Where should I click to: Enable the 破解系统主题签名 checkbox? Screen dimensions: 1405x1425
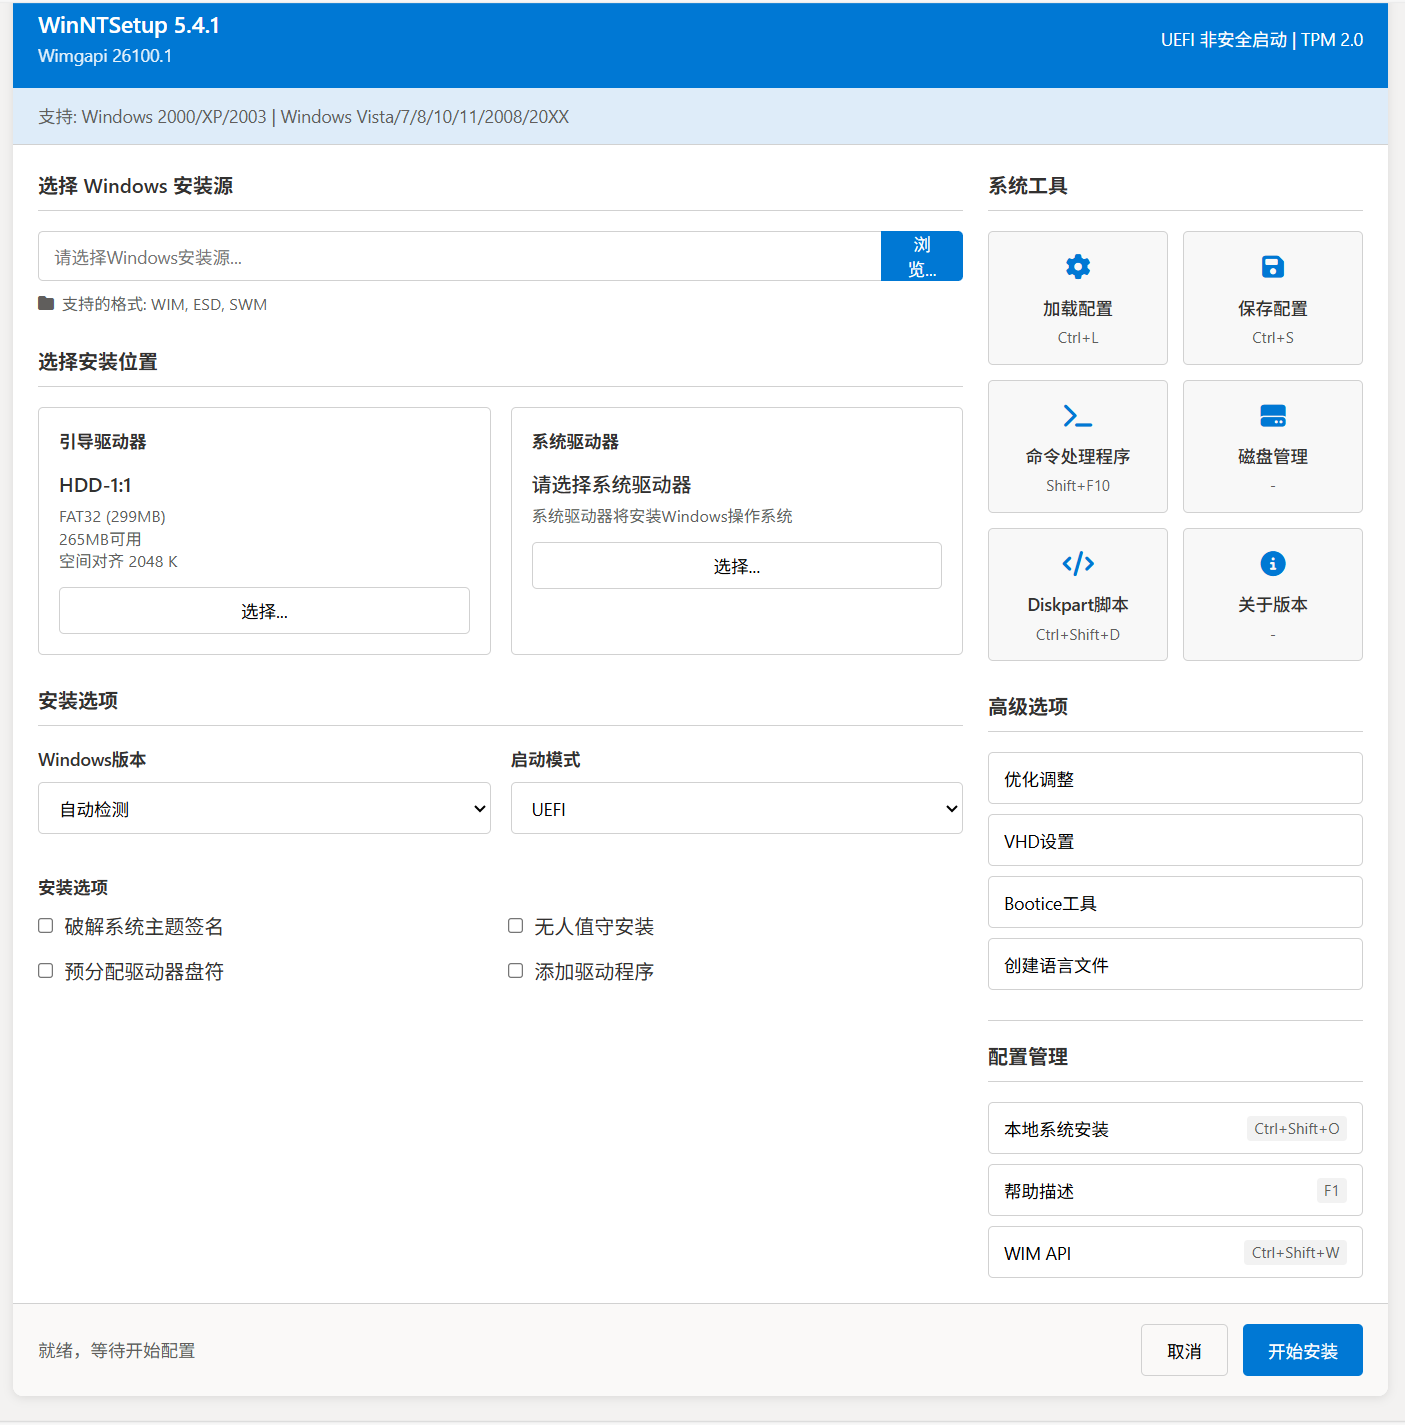point(46,926)
